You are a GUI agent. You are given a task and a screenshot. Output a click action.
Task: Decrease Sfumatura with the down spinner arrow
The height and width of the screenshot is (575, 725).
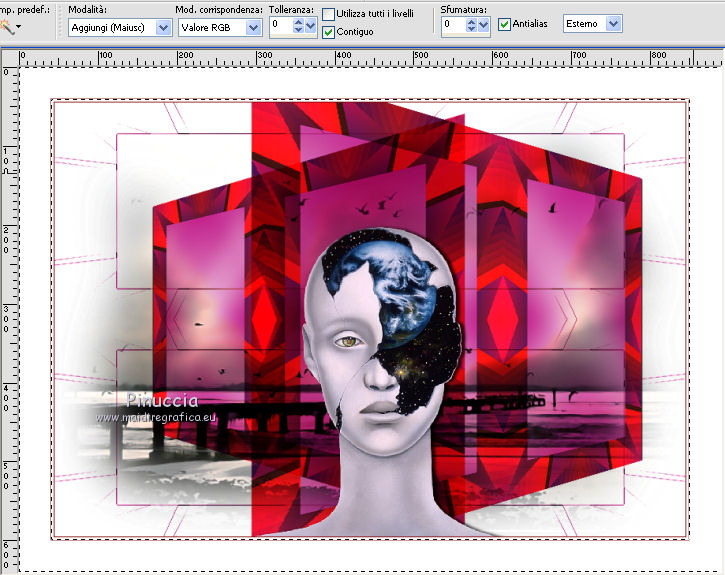click(471, 29)
